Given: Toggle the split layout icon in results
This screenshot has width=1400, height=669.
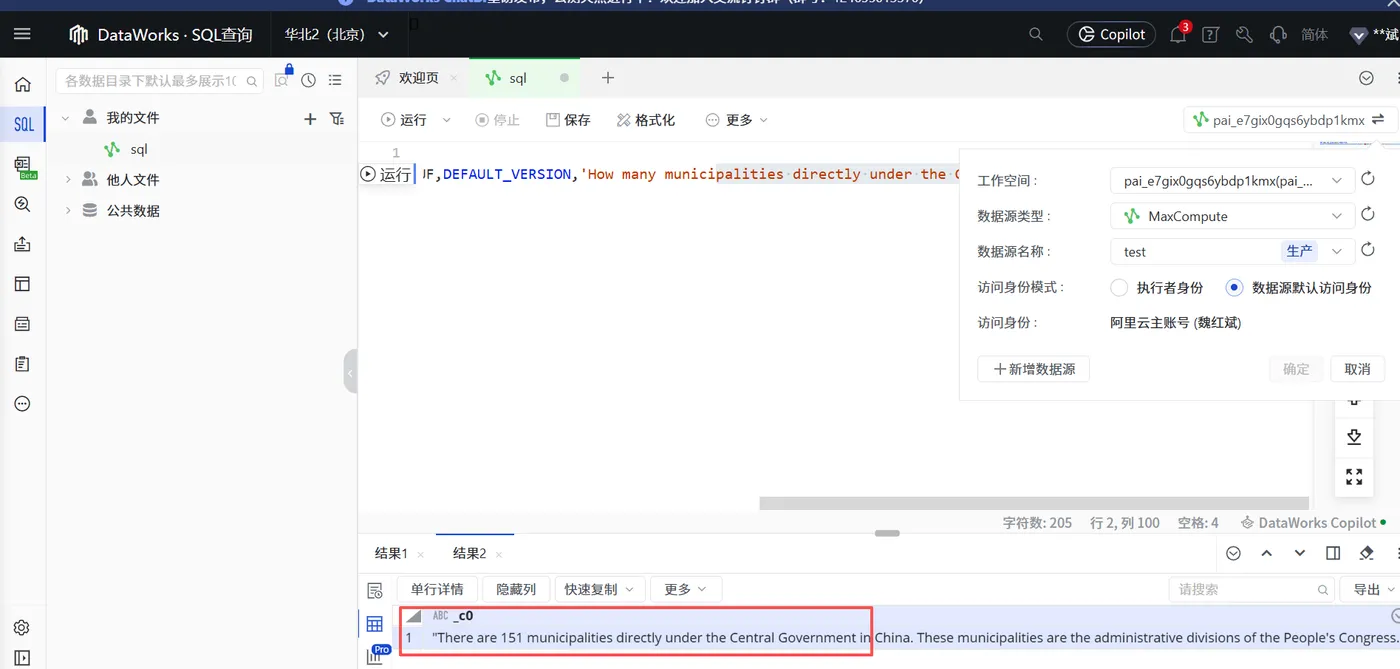Looking at the screenshot, I should [1333, 553].
